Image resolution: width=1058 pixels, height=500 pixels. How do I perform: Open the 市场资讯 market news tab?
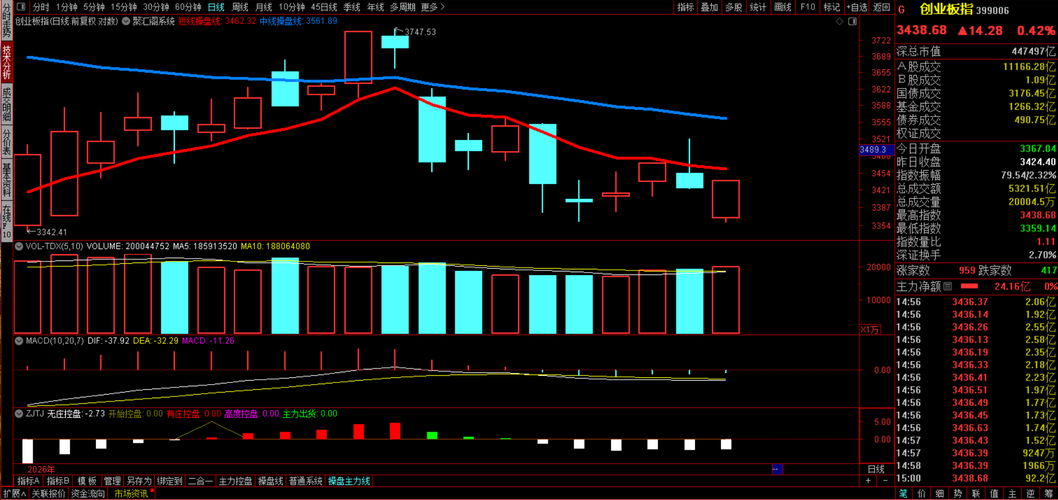coord(130,494)
